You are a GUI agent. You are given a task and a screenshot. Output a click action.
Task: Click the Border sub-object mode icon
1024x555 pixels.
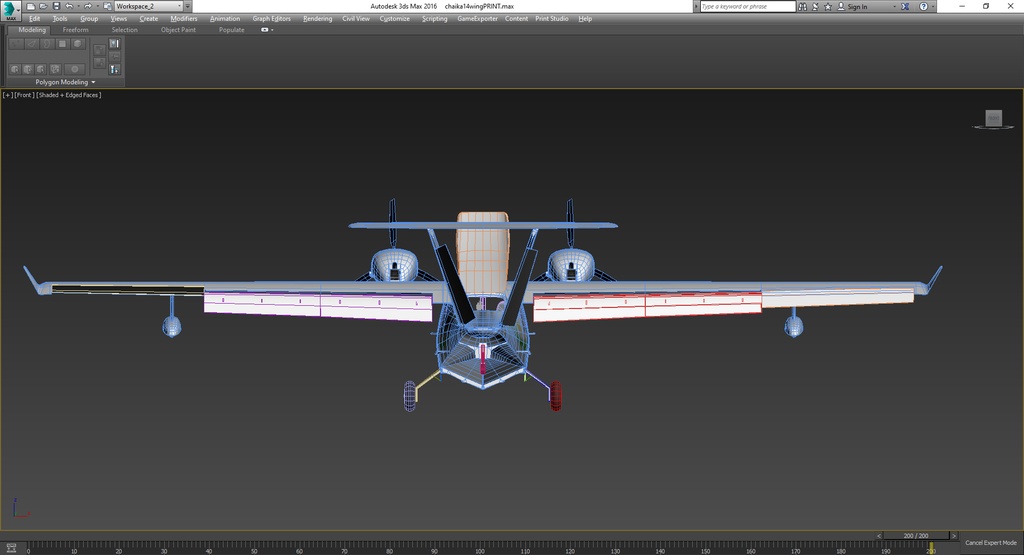coord(47,44)
